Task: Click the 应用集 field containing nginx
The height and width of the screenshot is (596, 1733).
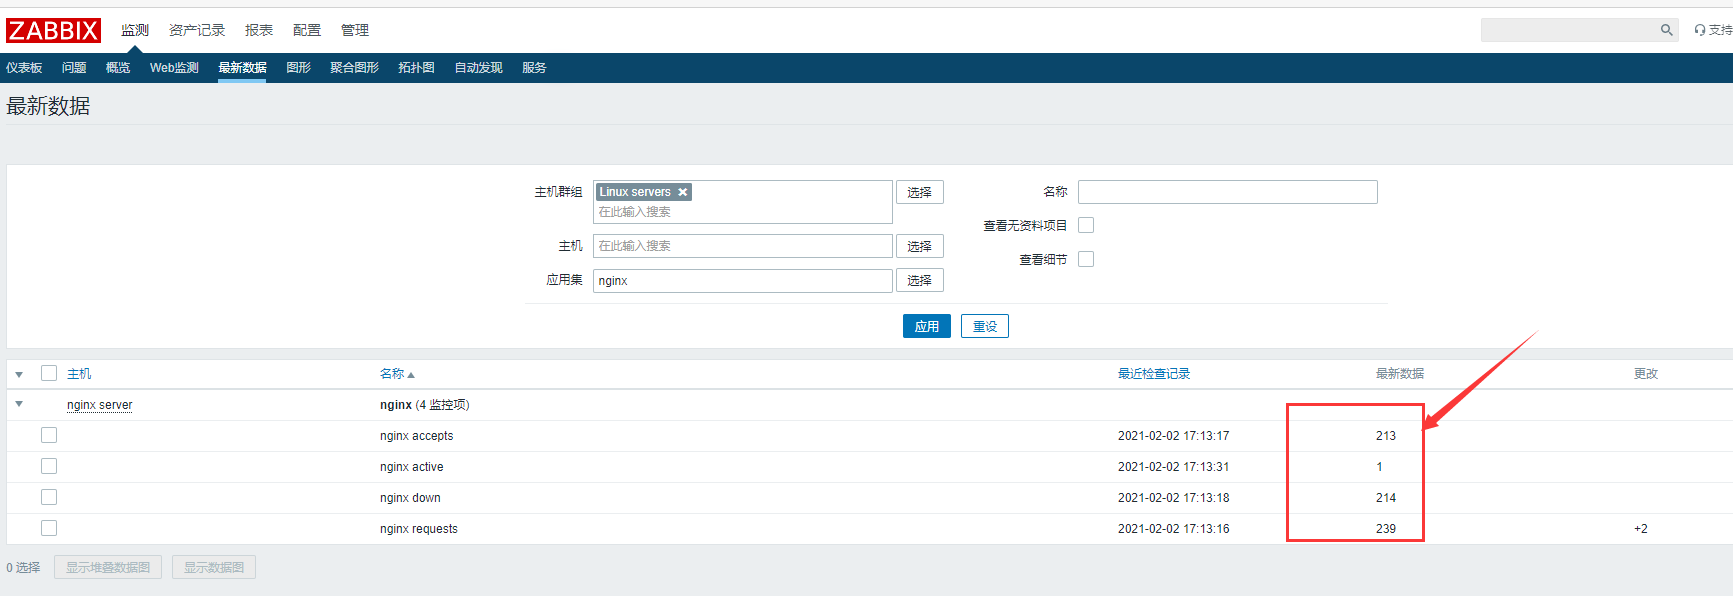Action: pos(742,281)
